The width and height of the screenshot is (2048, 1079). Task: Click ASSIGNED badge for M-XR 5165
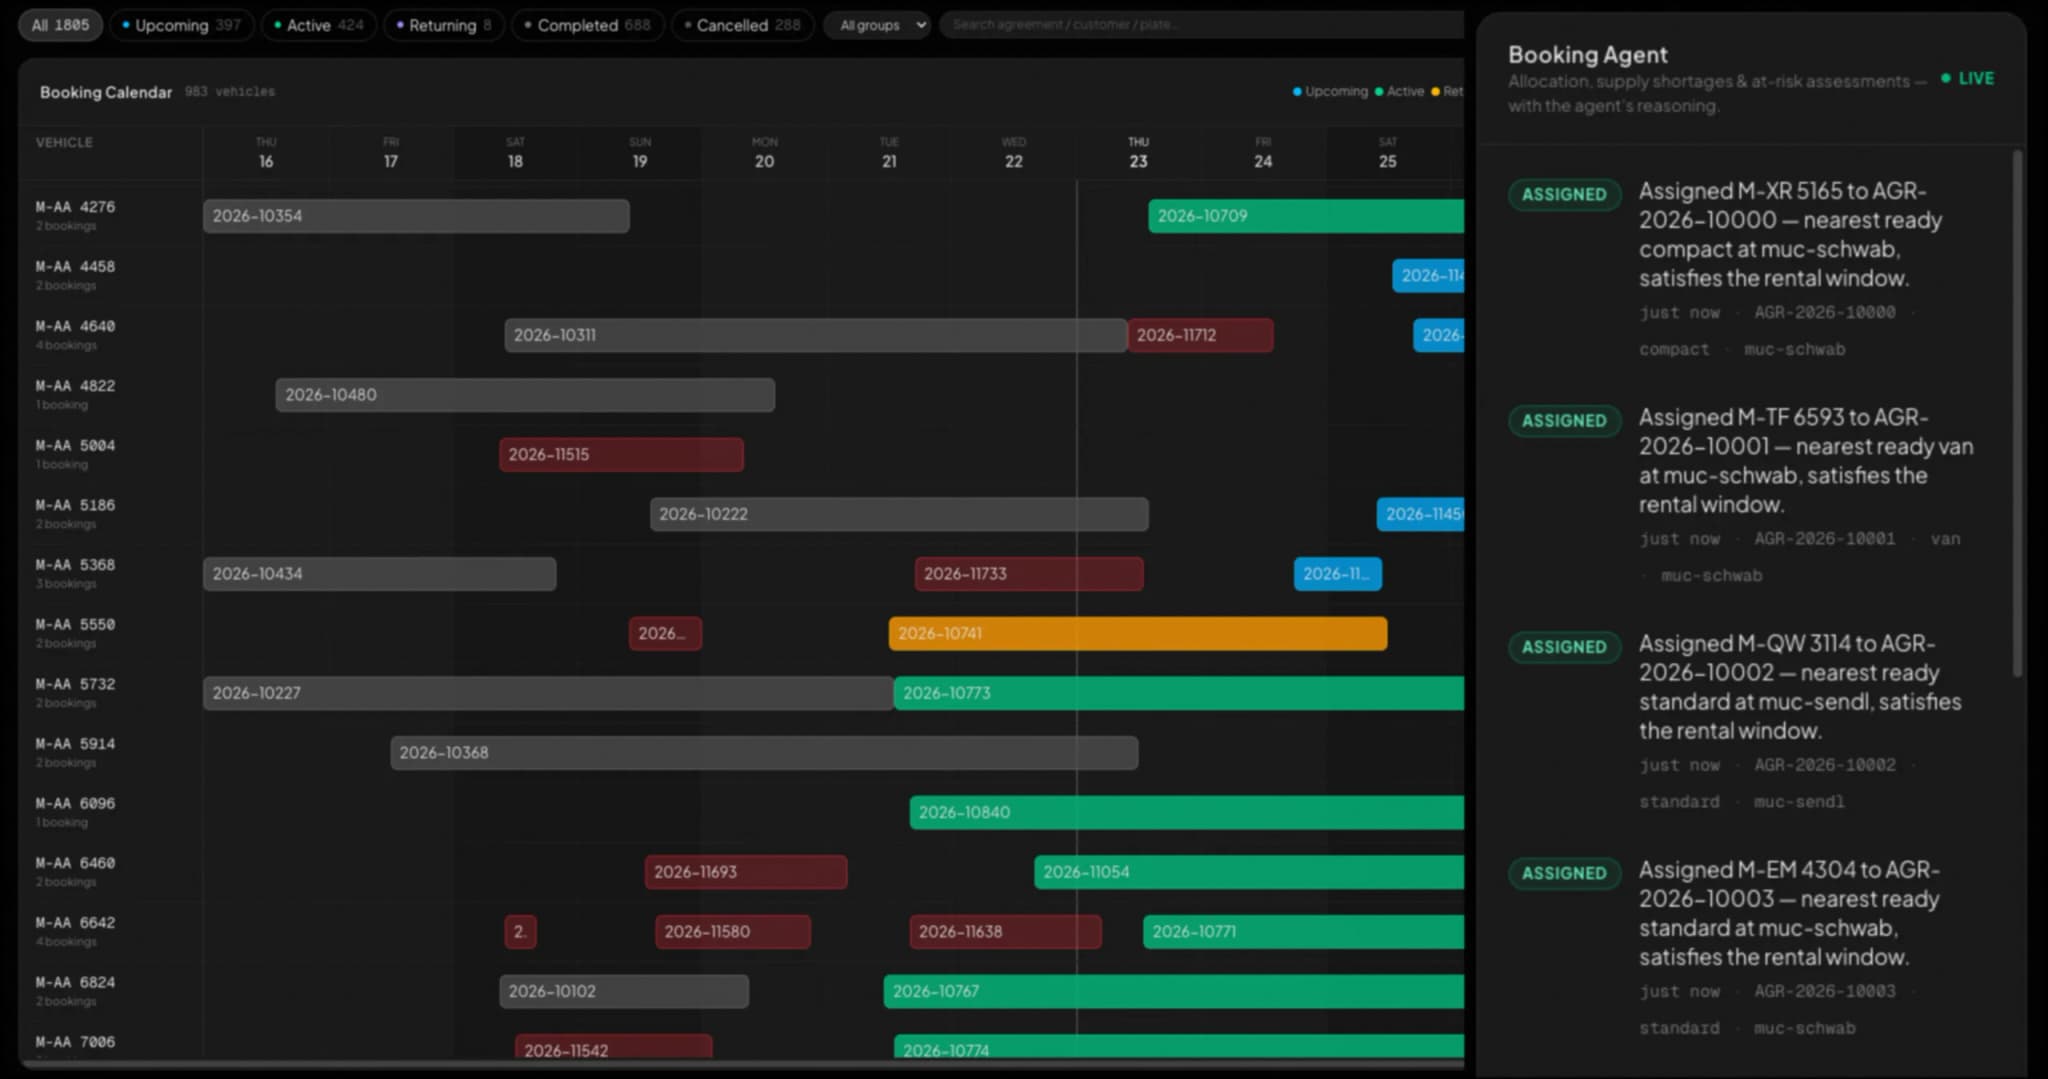tap(1564, 194)
